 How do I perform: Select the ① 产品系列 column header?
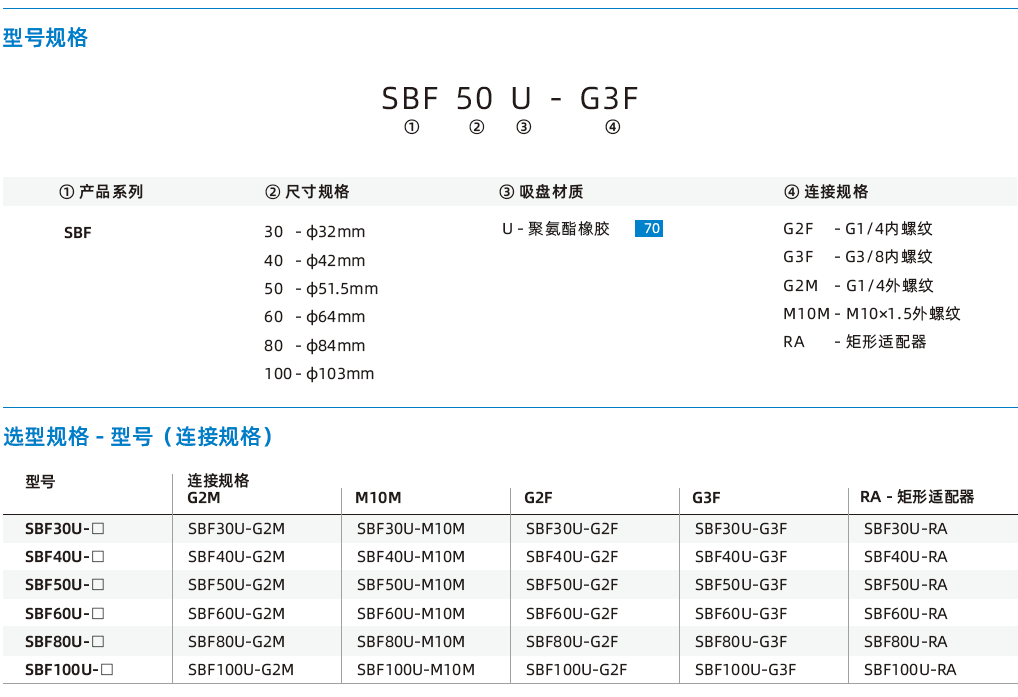pos(101,192)
